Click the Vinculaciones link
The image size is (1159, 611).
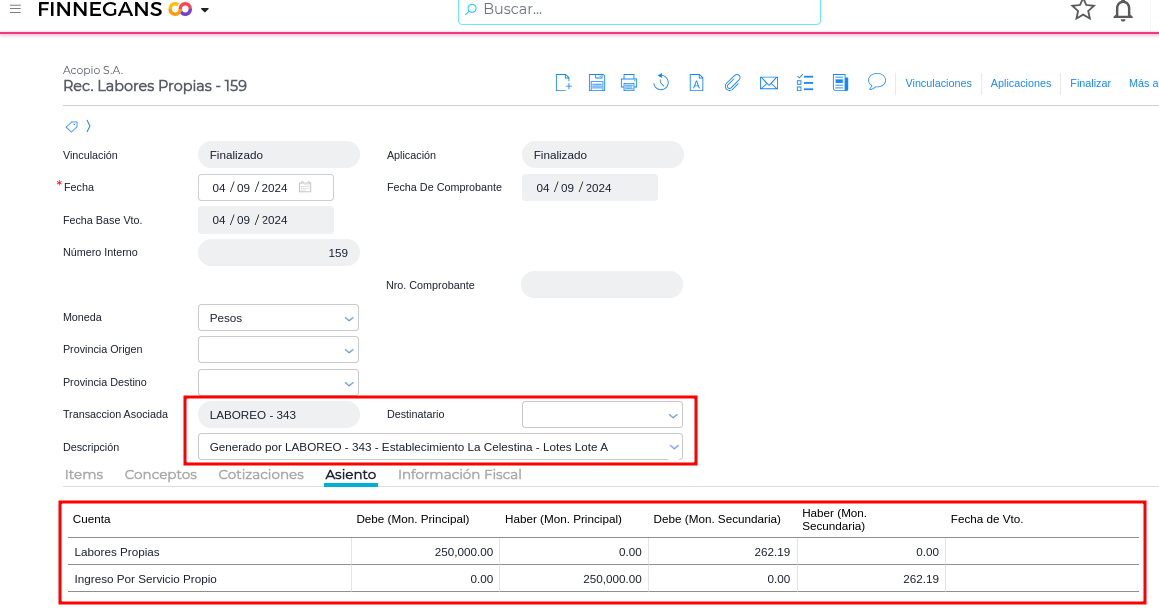click(x=938, y=83)
